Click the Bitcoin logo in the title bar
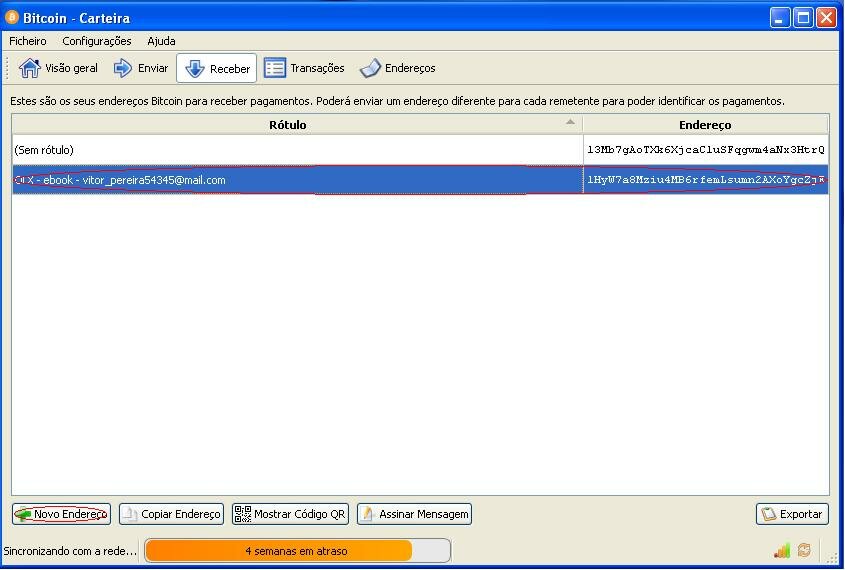This screenshot has height=570, width=845. [x=11, y=17]
